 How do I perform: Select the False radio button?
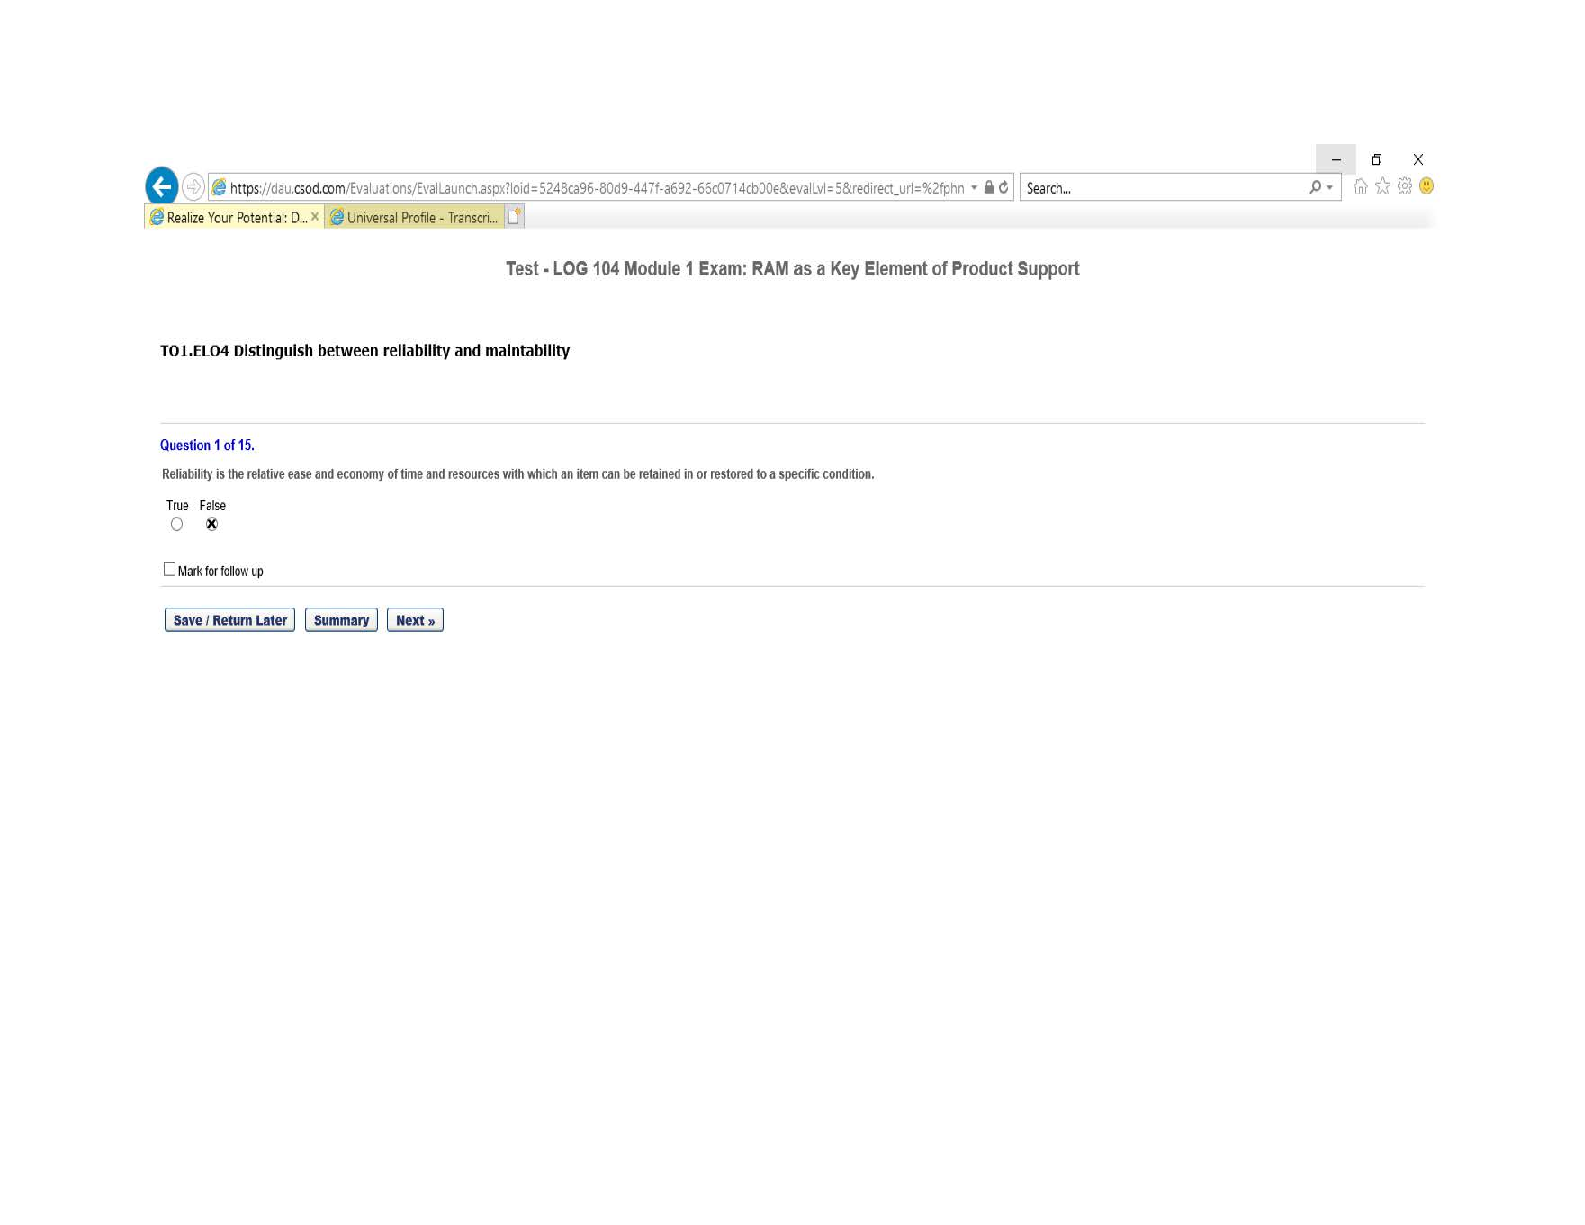(x=212, y=524)
